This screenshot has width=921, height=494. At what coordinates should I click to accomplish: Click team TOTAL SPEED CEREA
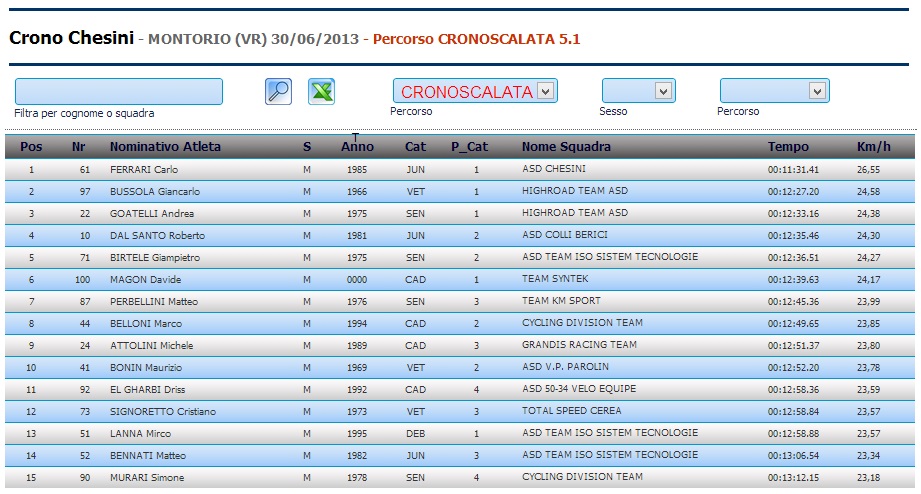tap(572, 411)
